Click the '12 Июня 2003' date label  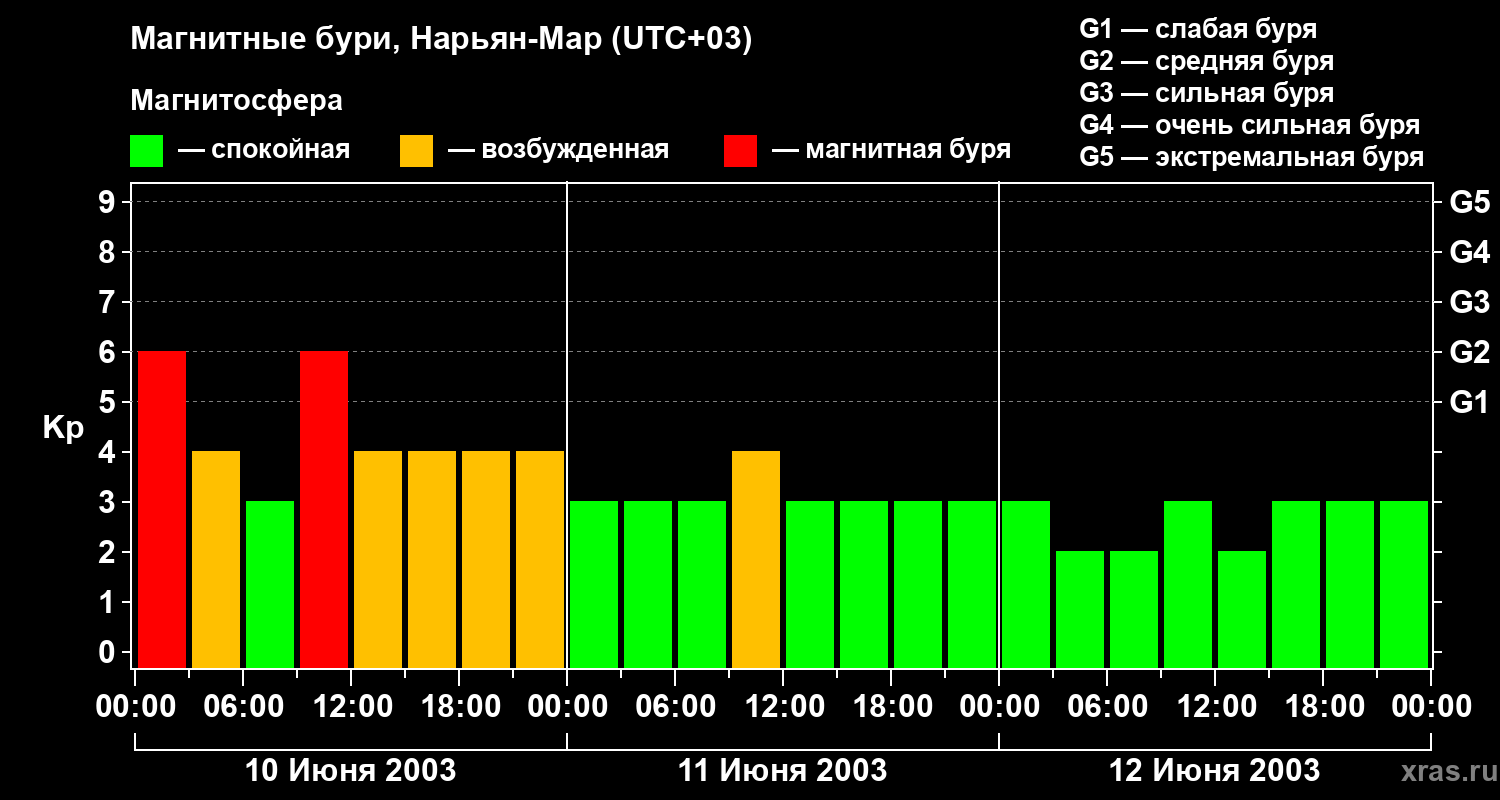click(x=1215, y=771)
